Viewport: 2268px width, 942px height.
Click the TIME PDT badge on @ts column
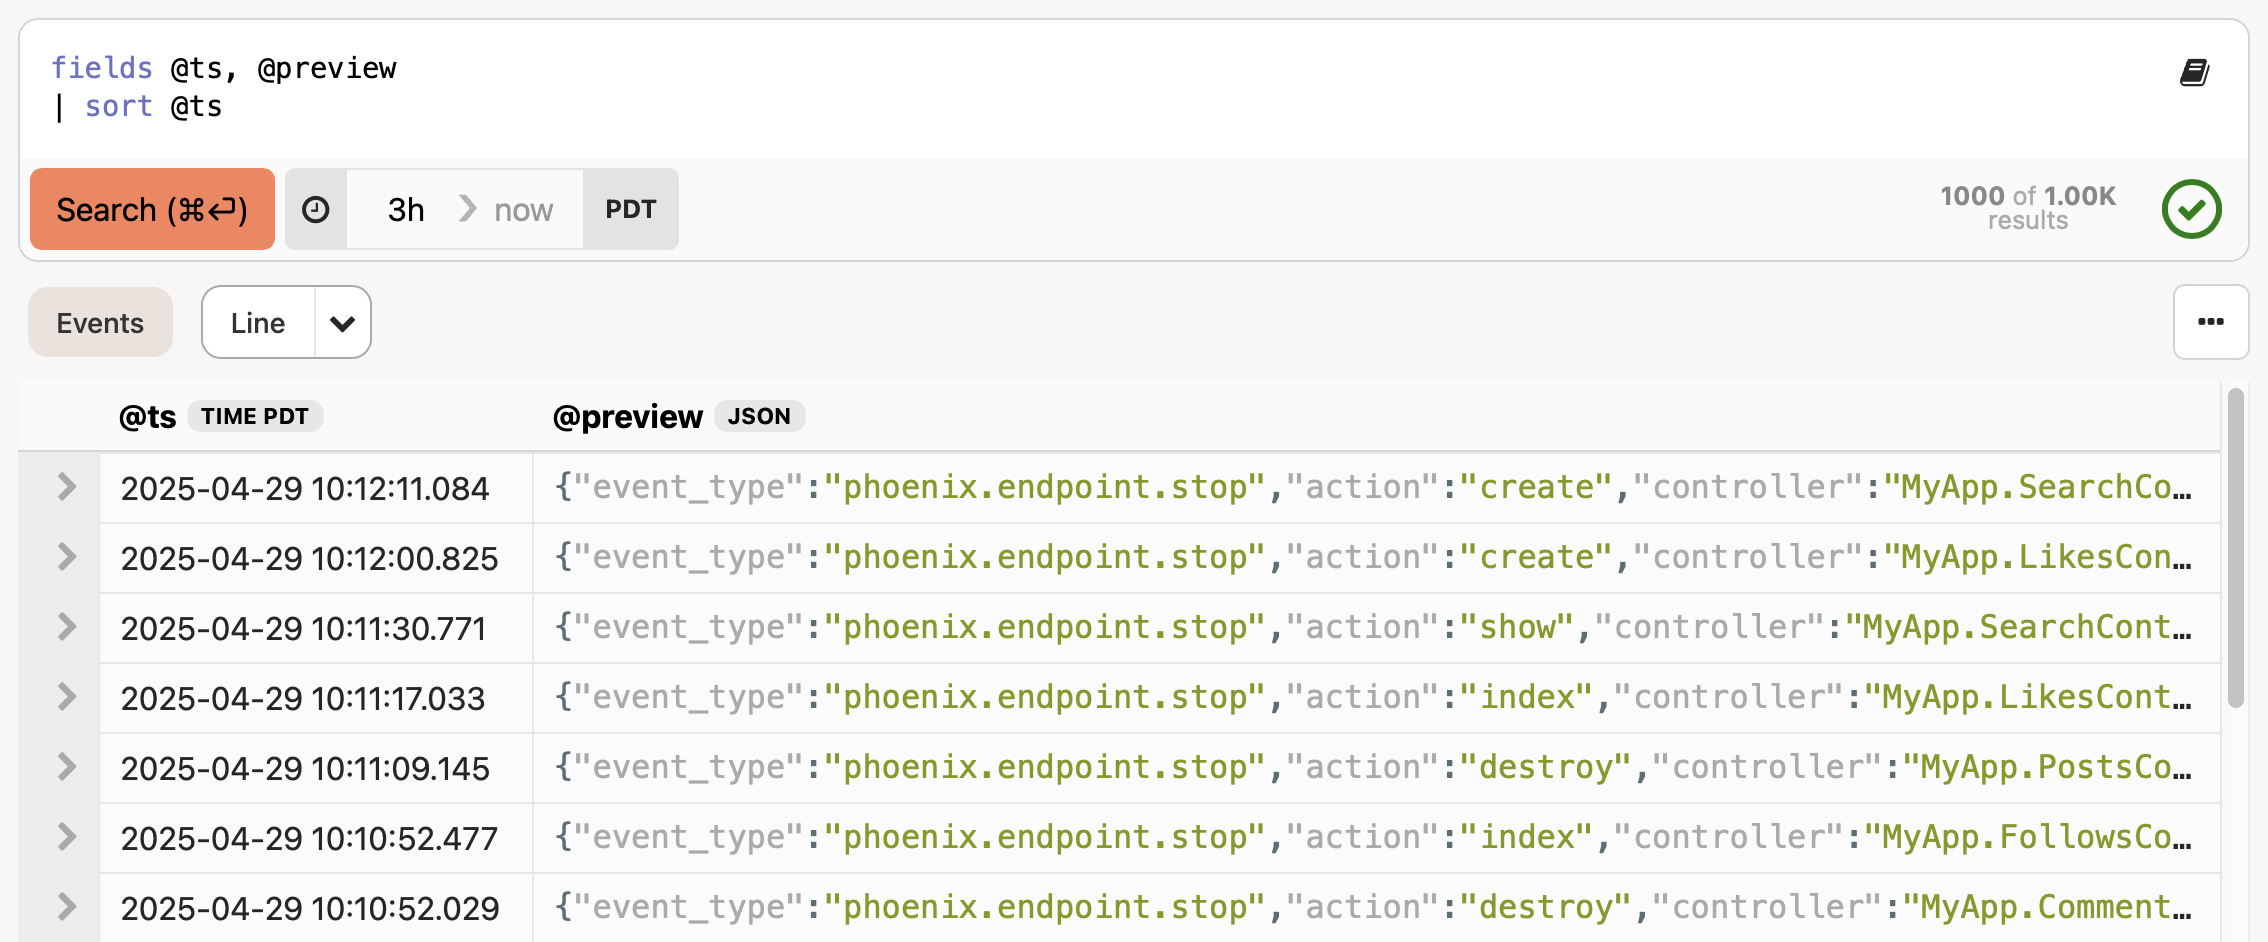point(255,416)
